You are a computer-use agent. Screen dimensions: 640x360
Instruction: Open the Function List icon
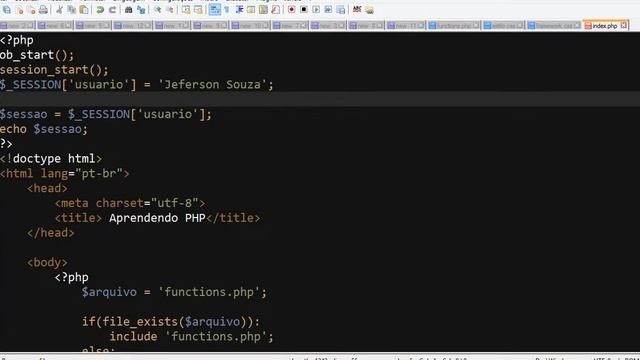tap(276, 10)
